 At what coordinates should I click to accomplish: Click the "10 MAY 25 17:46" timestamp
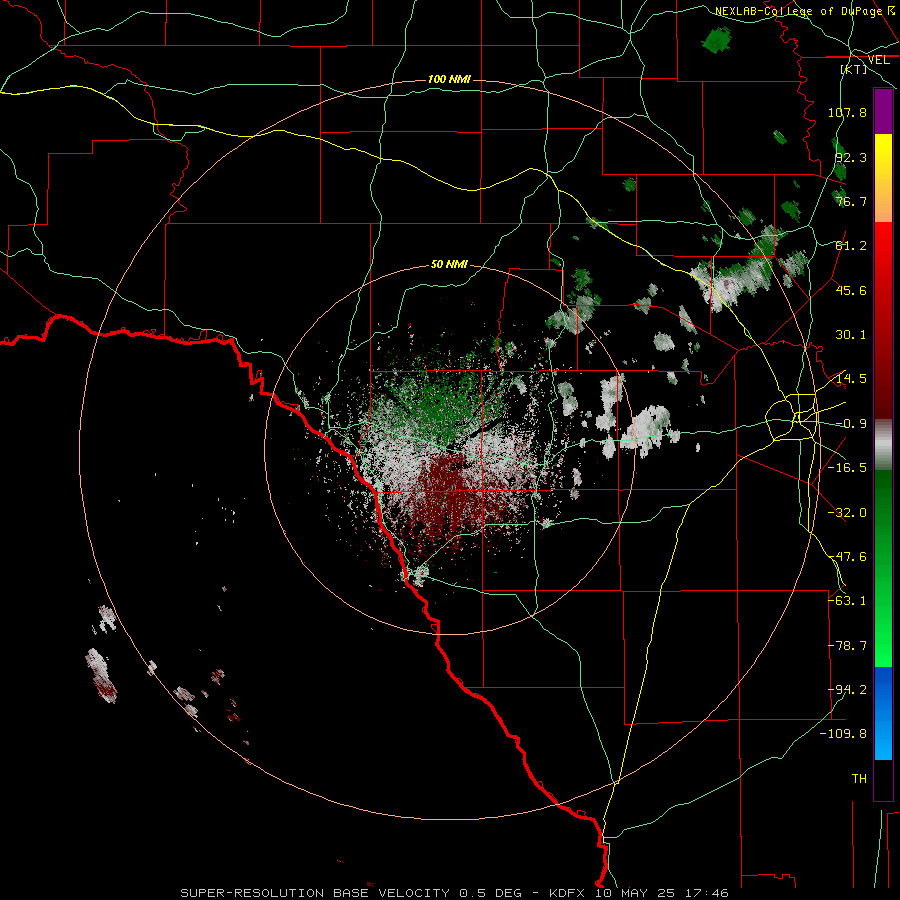click(x=660, y=893)
